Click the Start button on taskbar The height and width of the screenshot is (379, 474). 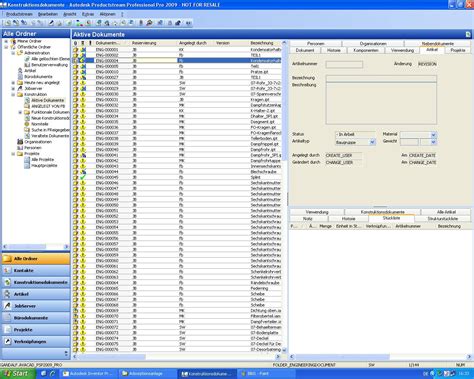(x=17, y=373)
